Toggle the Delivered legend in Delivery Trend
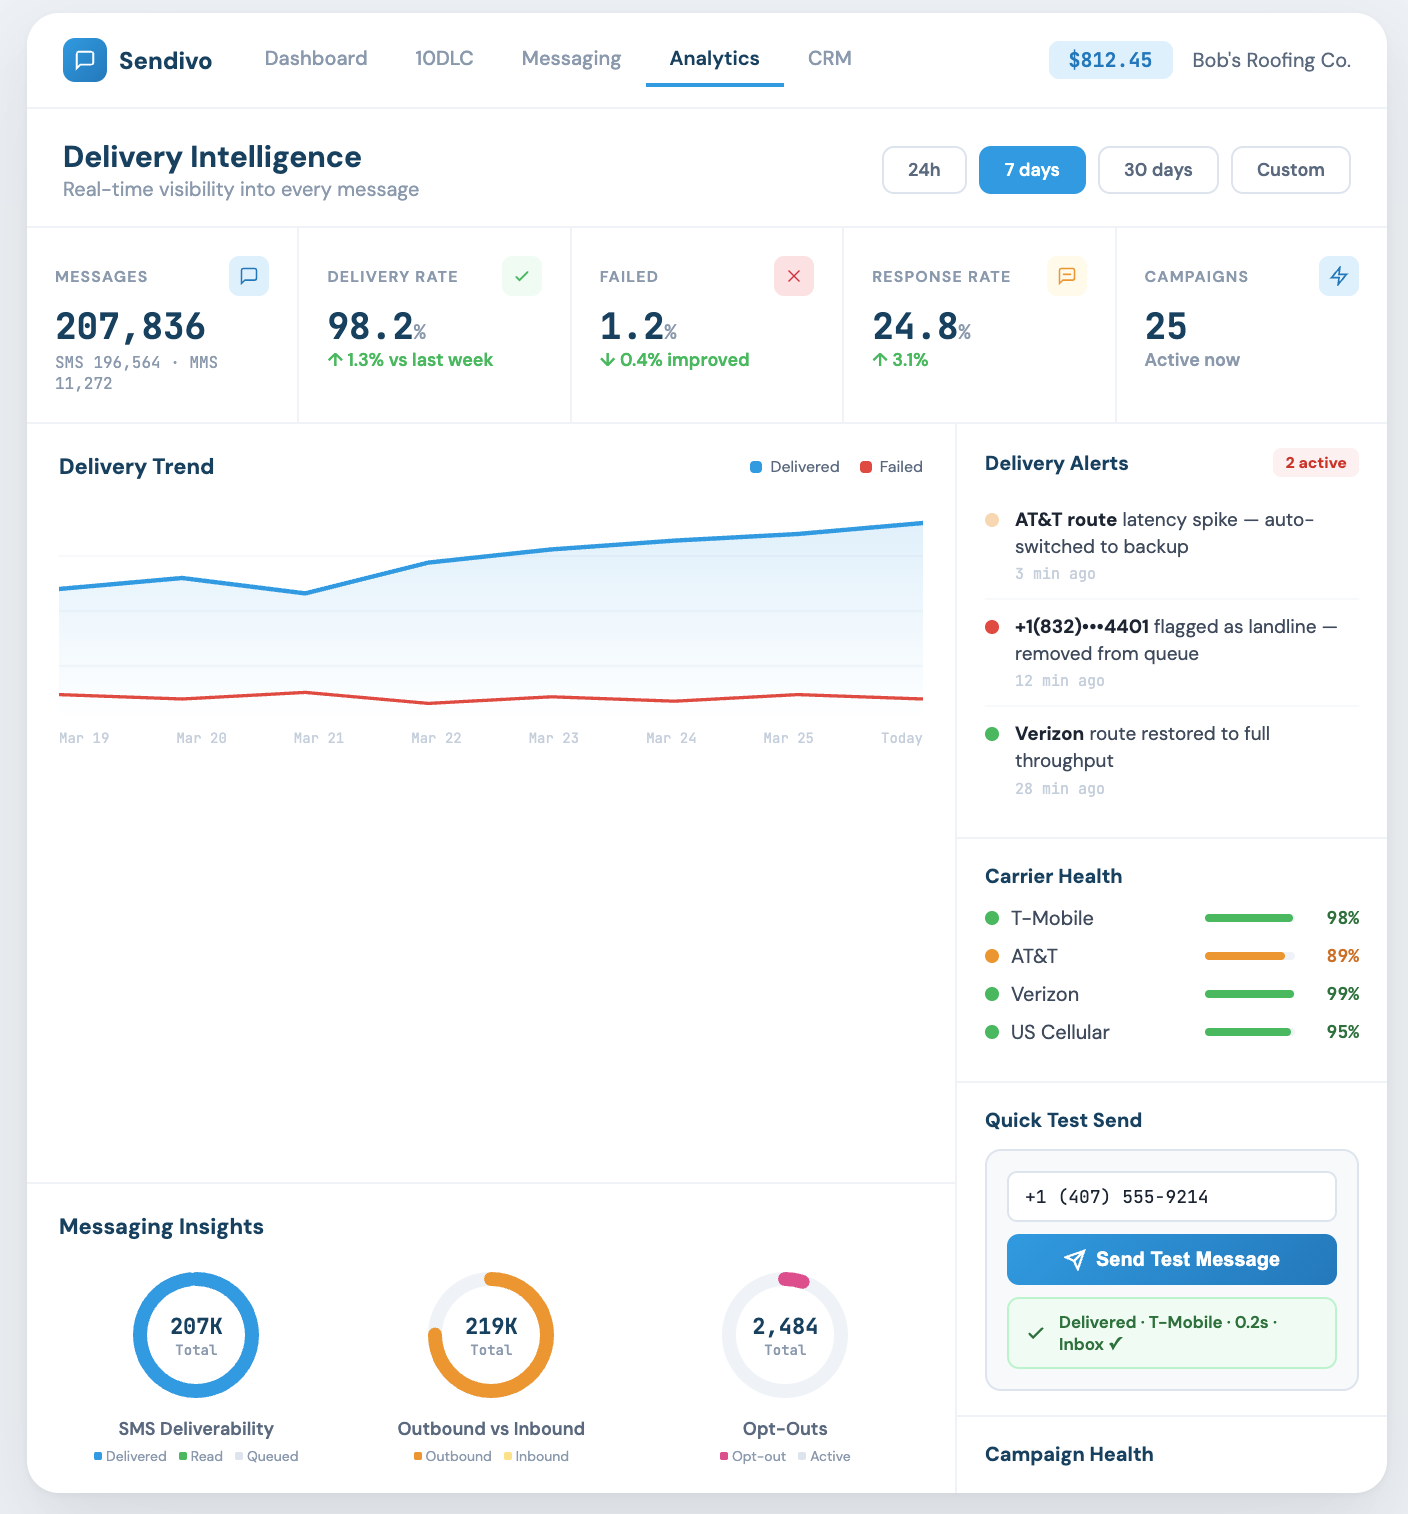This screenshot has height=1514, width=1408. (x=794, y=466)
